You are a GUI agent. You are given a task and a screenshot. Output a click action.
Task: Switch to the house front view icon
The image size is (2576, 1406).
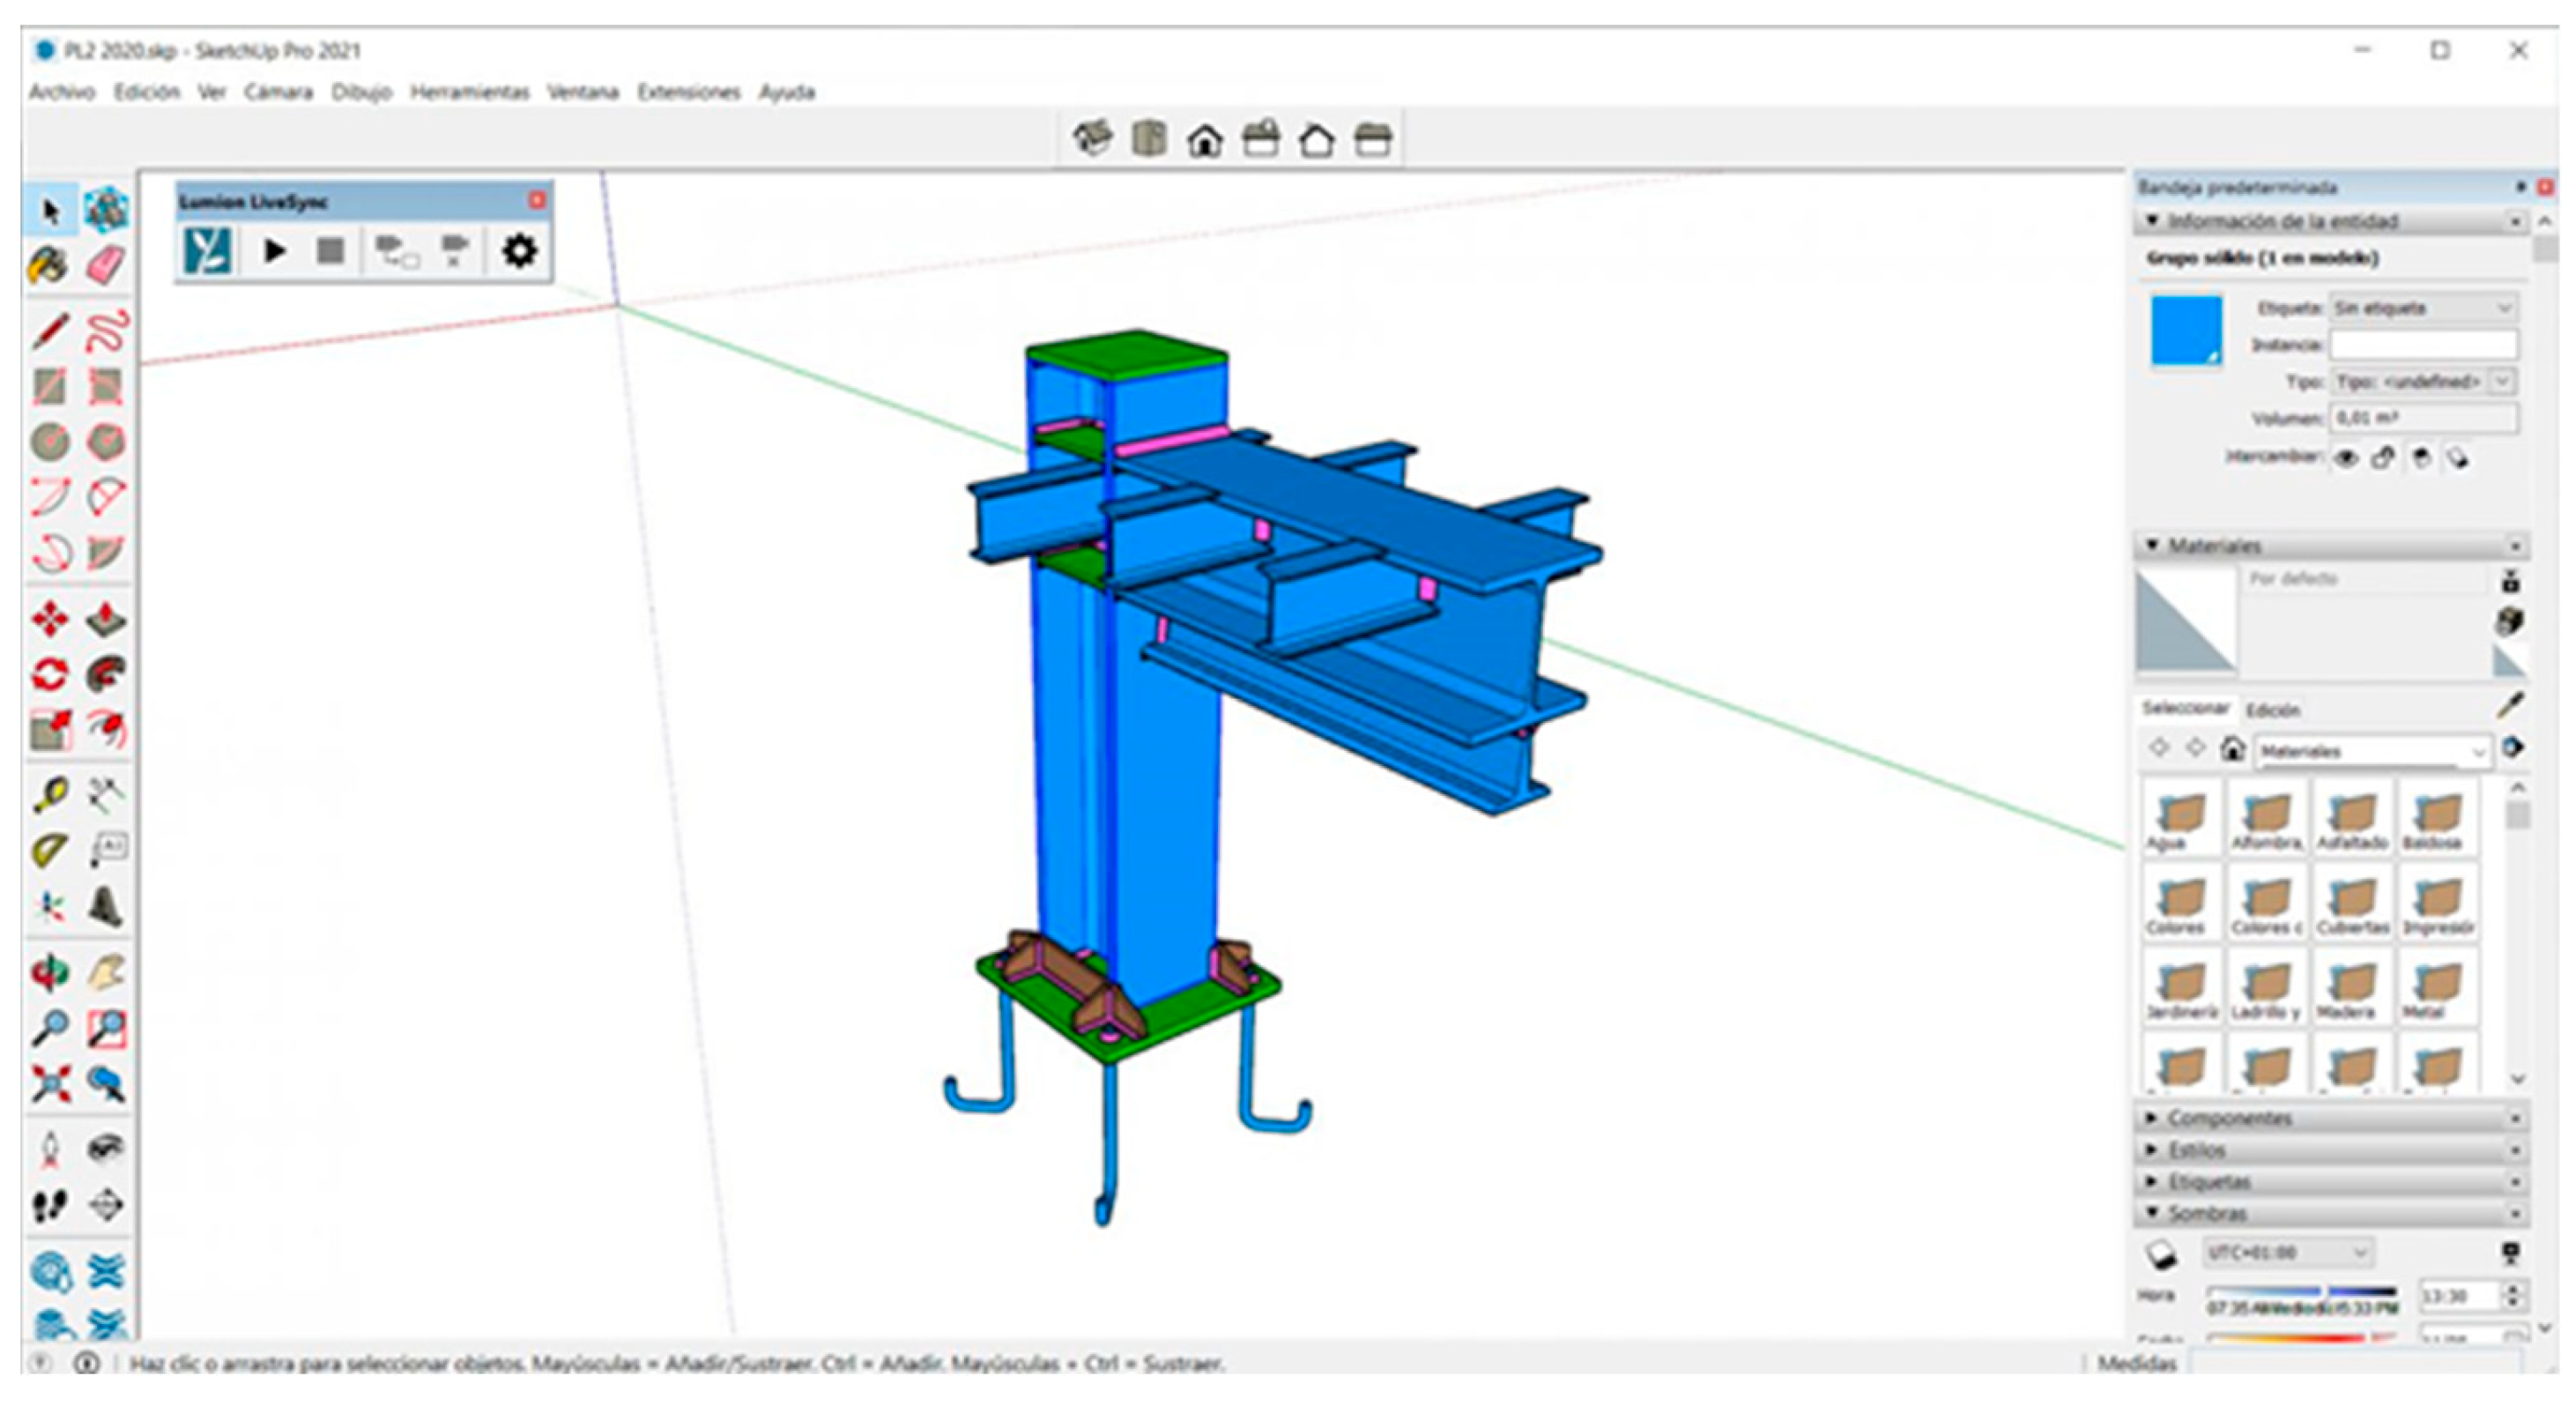coord(1205,140)
